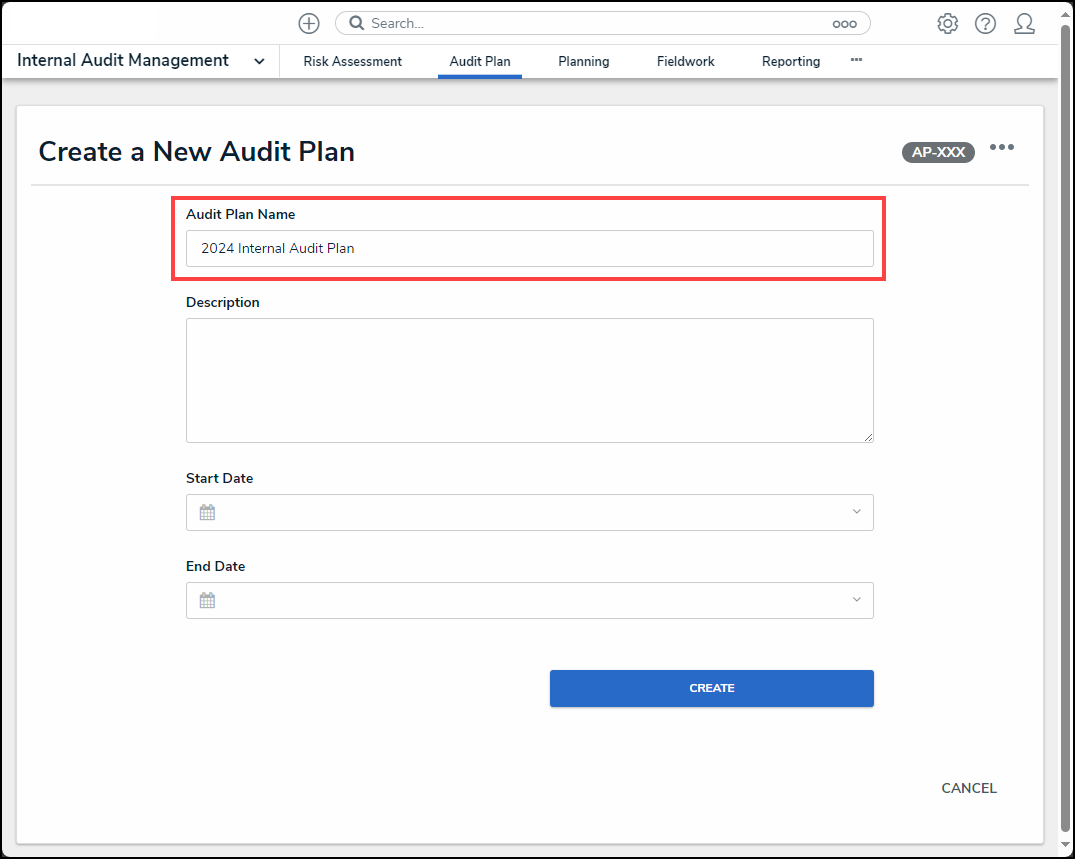The height and width of the screenshot is (859, 1075).
Task: Open the Fieldwork tab
Action: tap(685, 61)
